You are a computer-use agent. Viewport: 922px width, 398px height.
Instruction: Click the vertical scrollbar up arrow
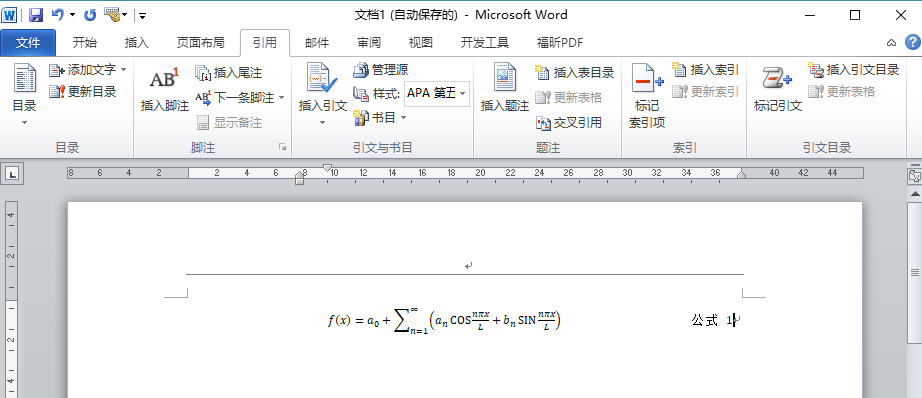915,193
